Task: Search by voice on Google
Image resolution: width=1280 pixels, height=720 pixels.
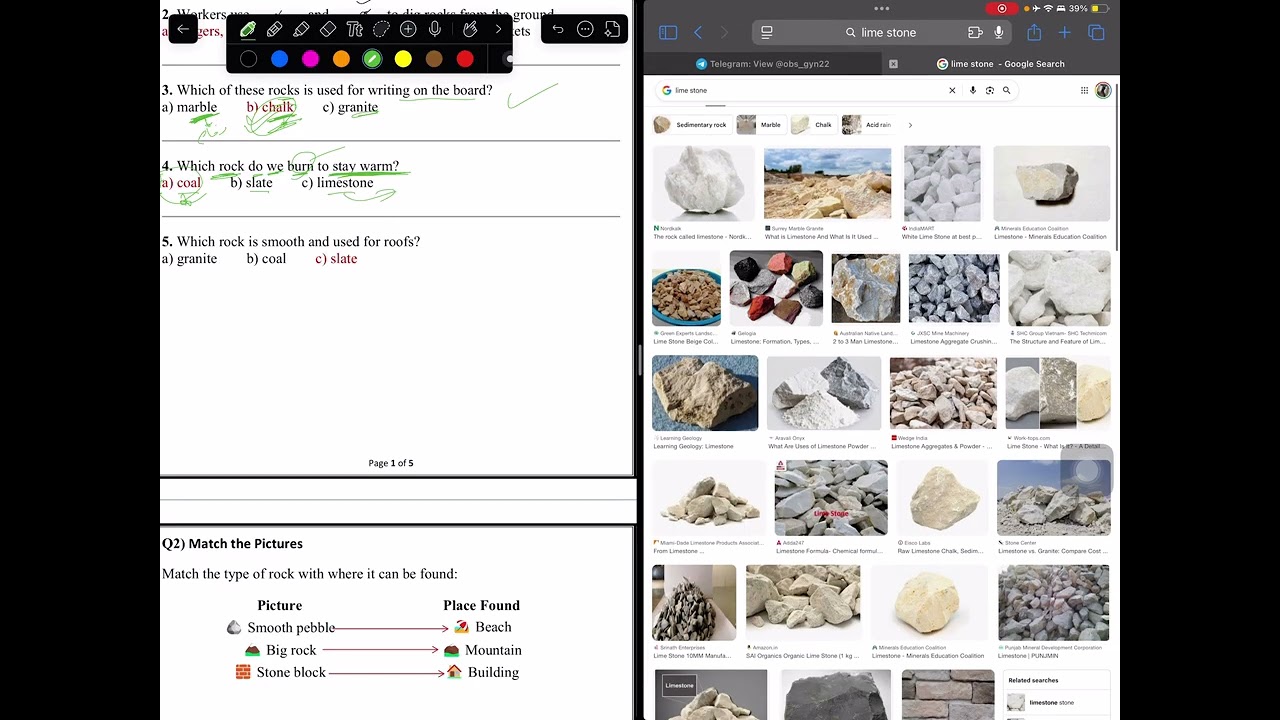Action: [973, 90]
